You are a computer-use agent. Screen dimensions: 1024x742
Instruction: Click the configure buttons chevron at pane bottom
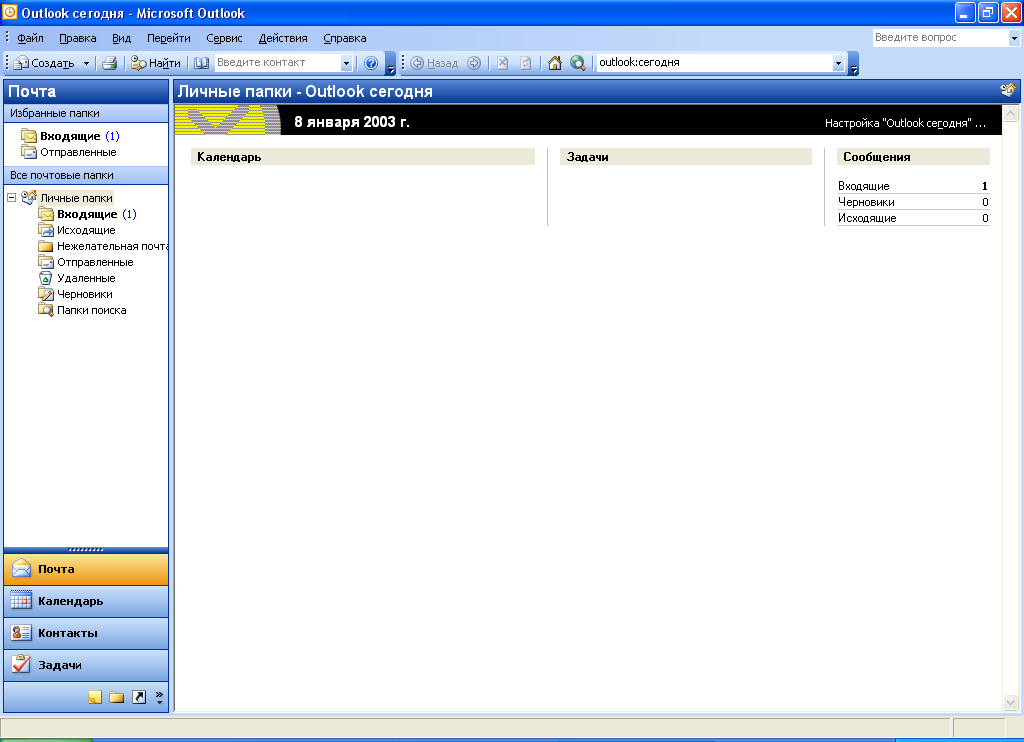pos(159,697)
